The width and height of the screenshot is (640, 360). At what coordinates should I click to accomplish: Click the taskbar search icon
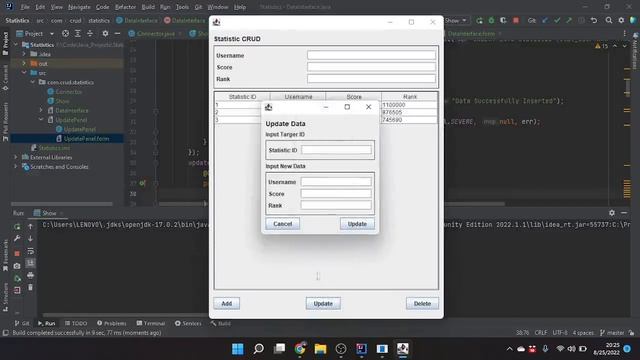(x=258, y=349)
